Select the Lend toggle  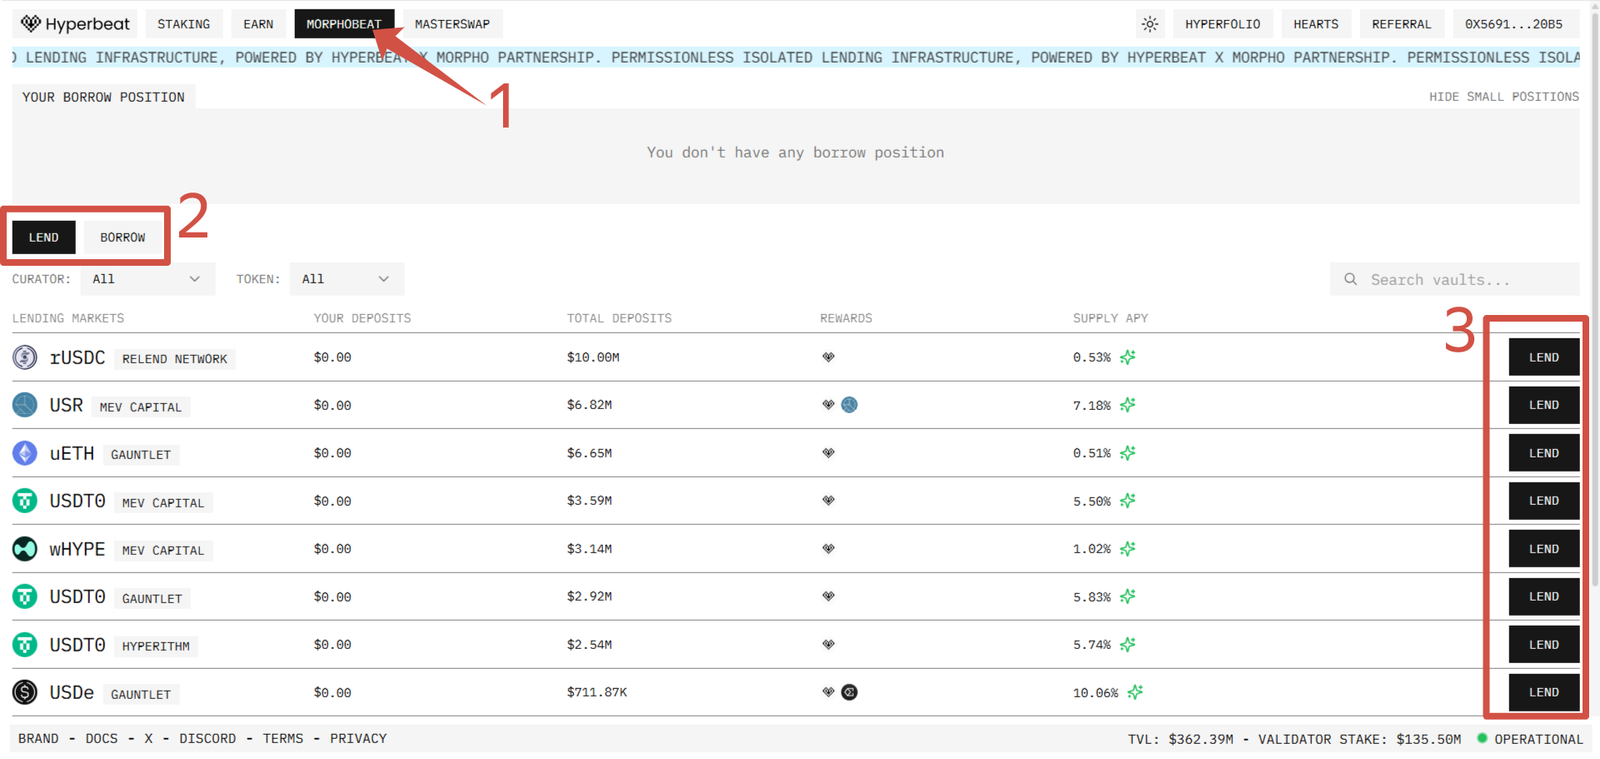click(x=44, y=237)
